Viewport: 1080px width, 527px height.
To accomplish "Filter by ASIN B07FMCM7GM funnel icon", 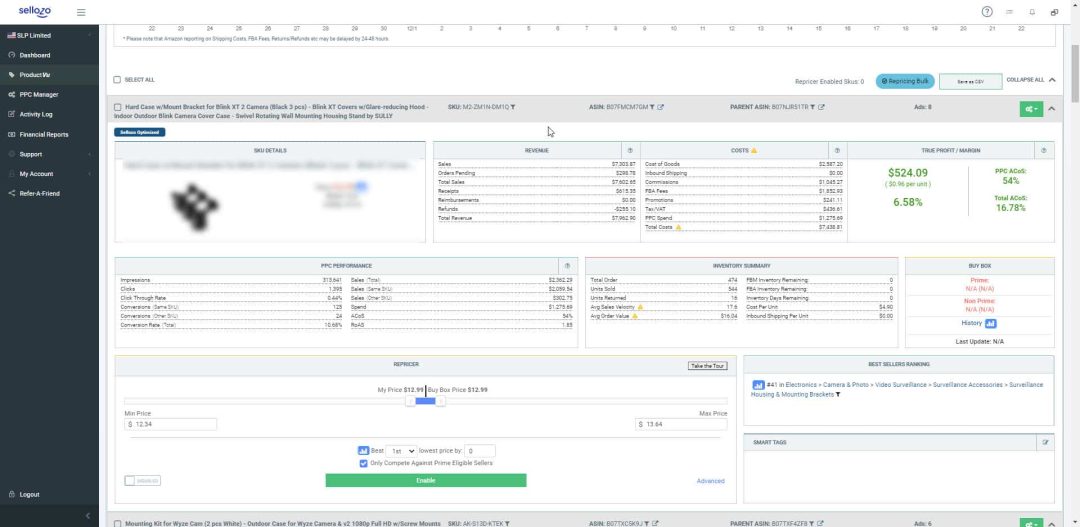I will coord(652,107).
